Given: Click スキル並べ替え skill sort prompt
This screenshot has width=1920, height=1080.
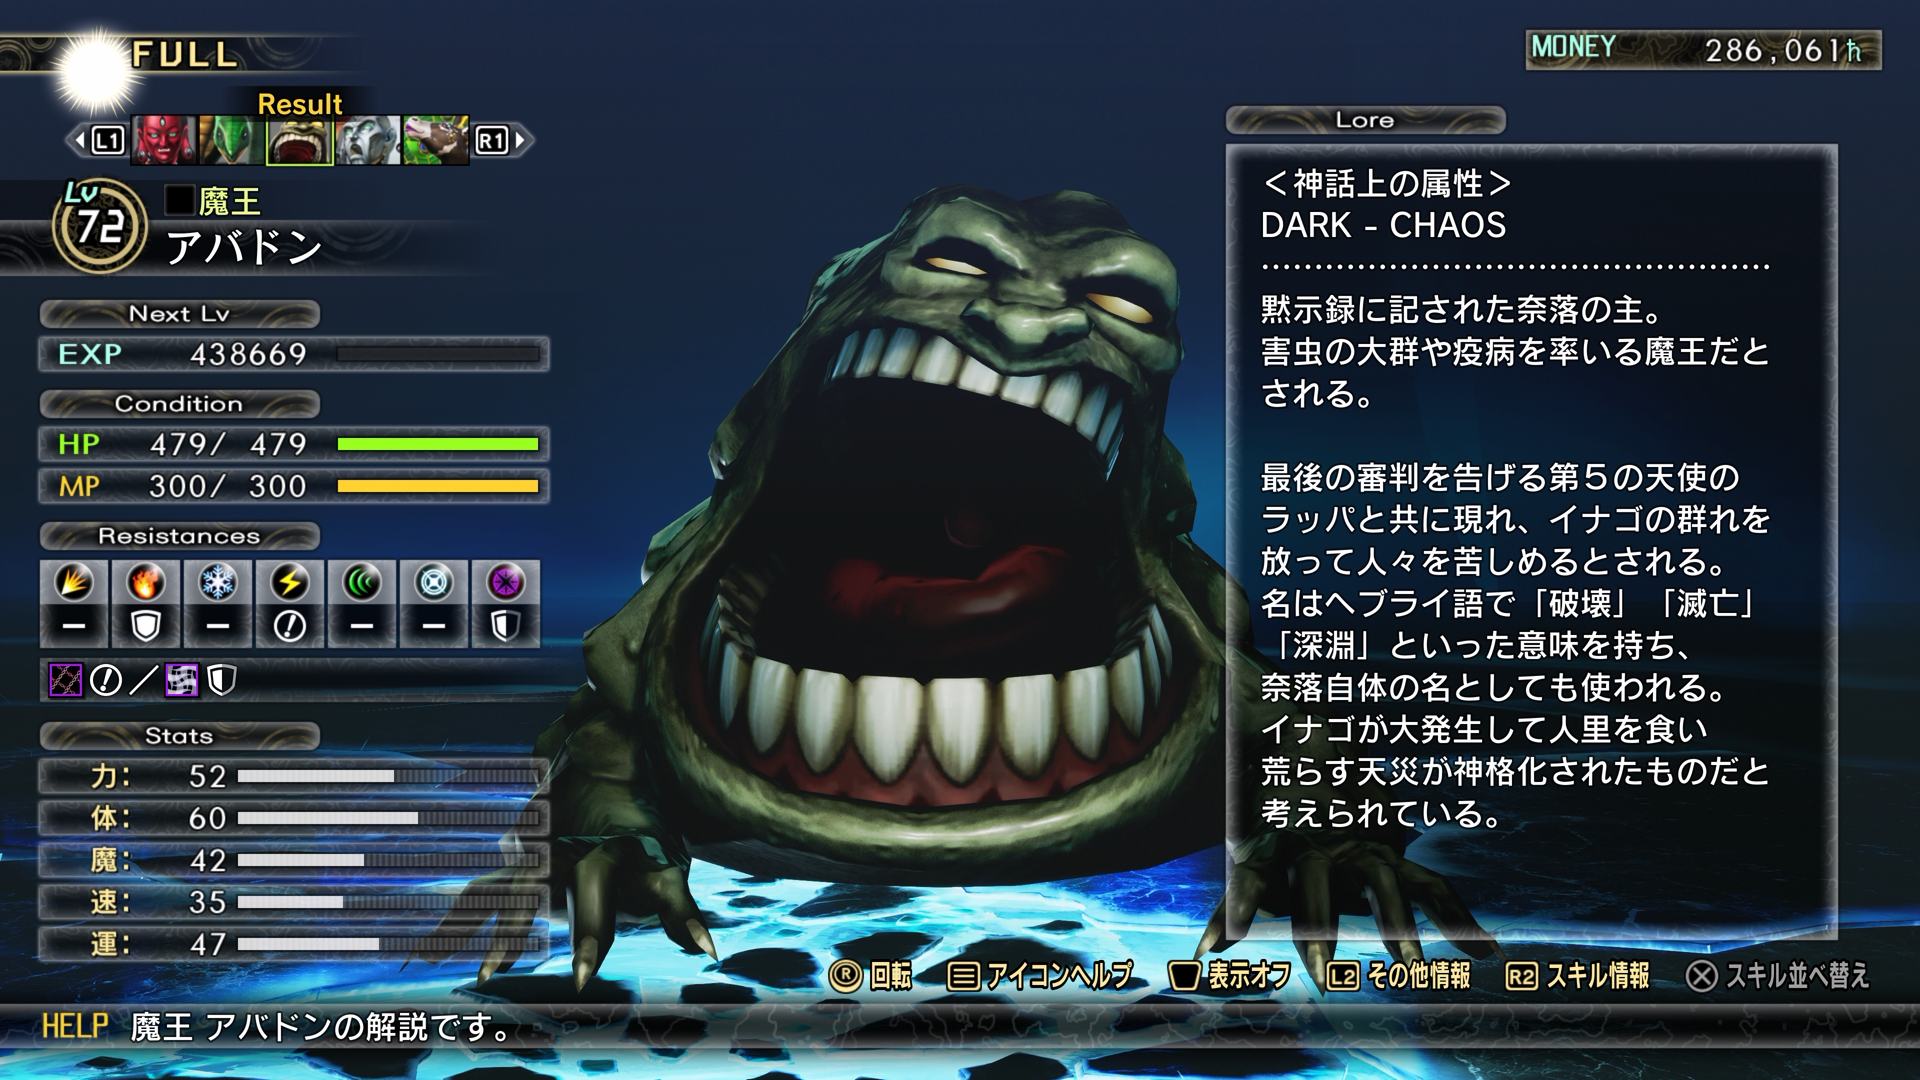Looking at the screenshot, I should 1778,975.
